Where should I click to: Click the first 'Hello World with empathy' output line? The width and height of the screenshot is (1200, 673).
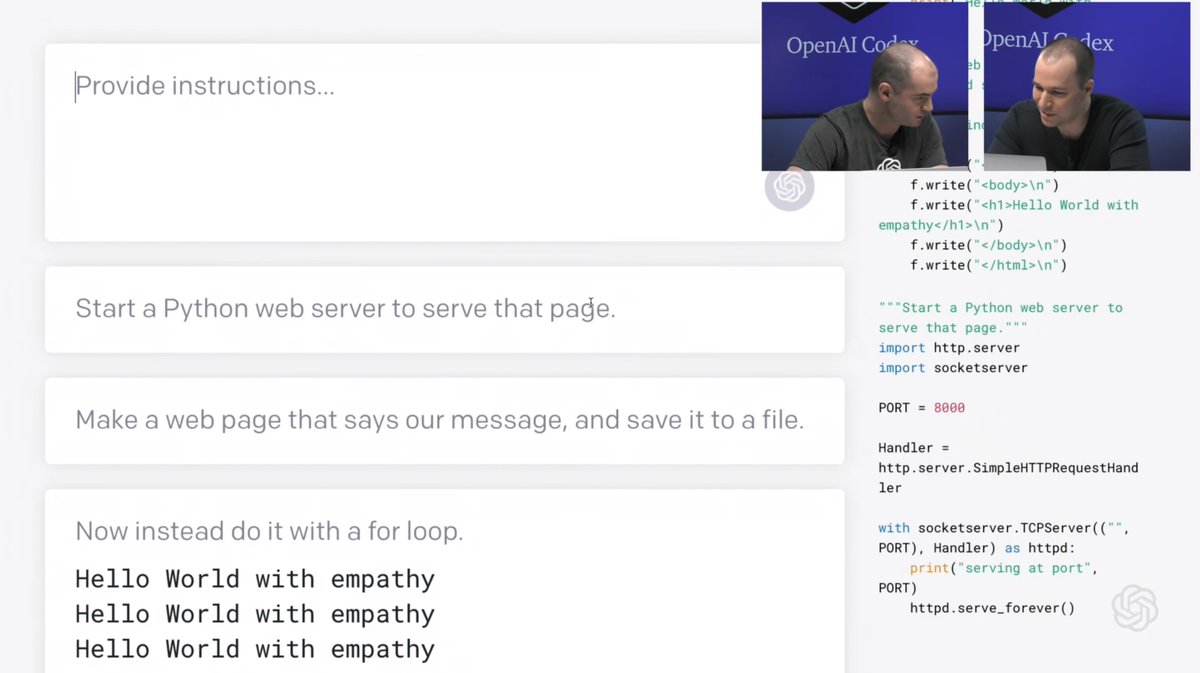pos(255,579)
